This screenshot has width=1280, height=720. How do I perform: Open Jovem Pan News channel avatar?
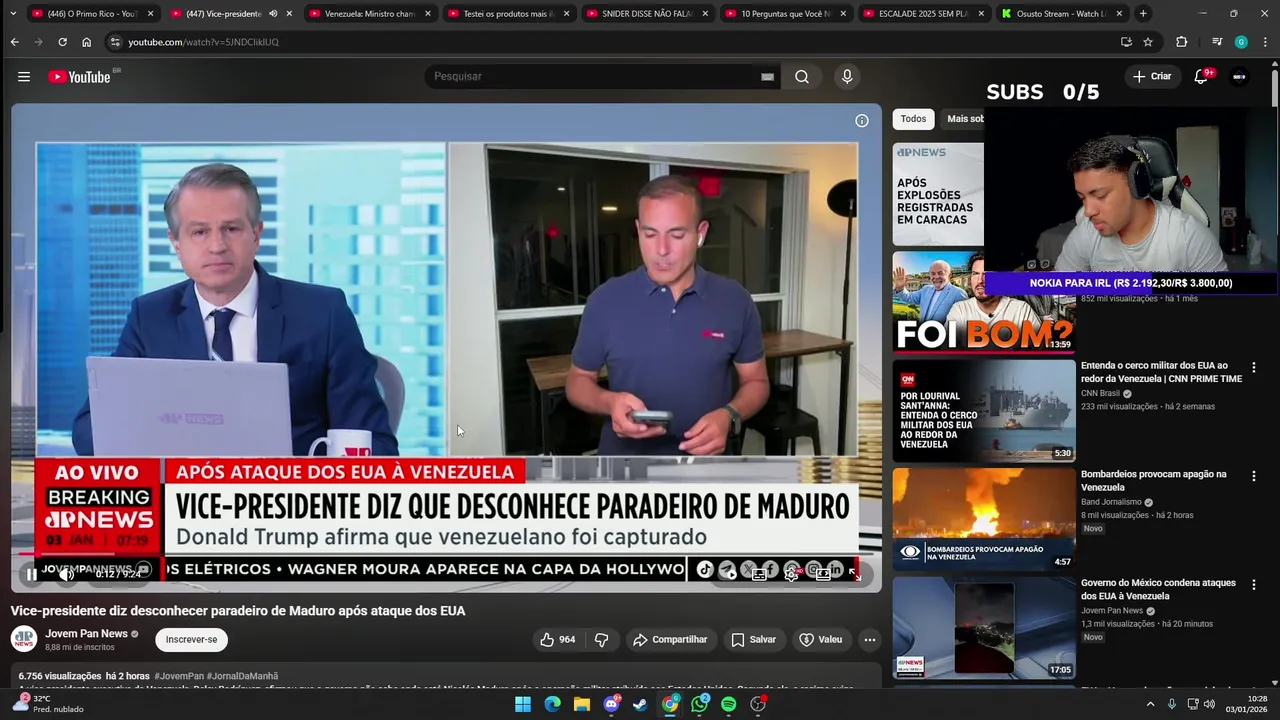24,640
